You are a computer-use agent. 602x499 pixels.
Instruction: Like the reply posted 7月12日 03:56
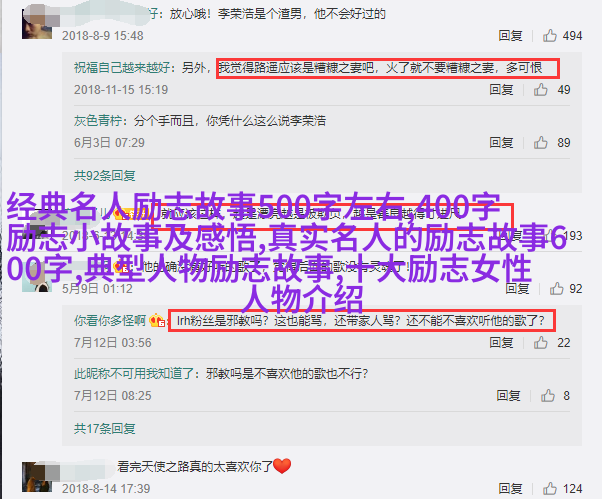pos(540,342)
